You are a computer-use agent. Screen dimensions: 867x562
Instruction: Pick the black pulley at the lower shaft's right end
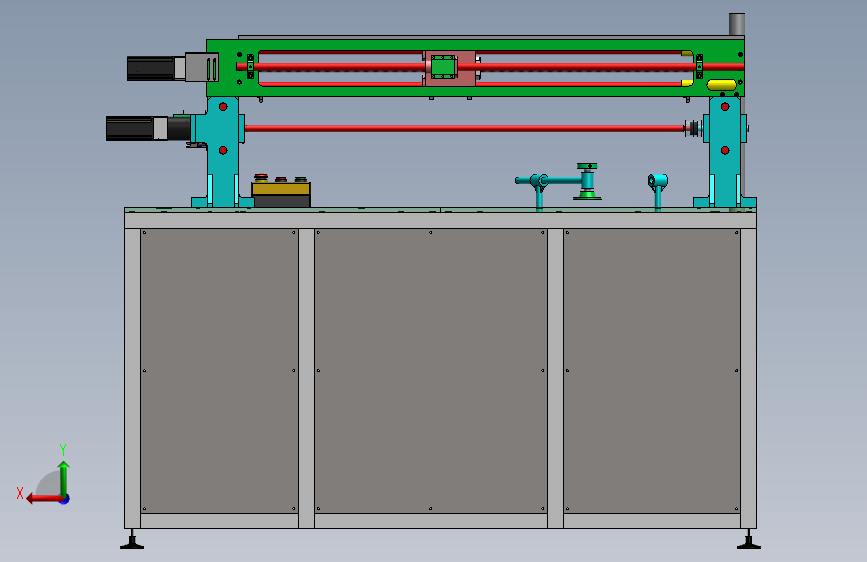693,128
